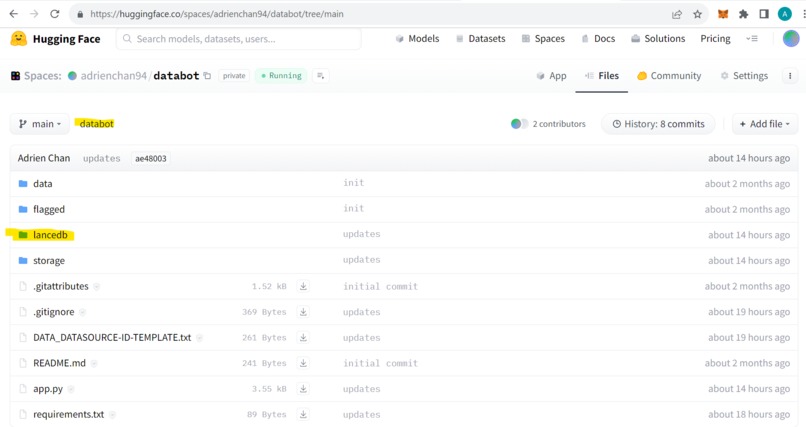Download the requirements.txt file
Screen dimensions: 806x427
point(303,414)
